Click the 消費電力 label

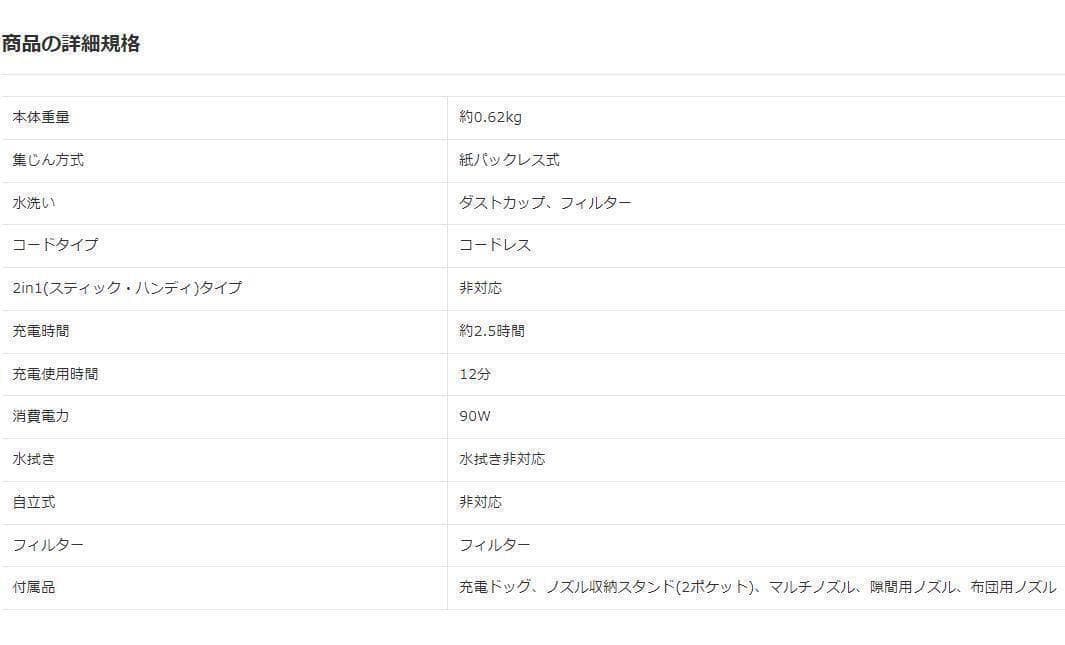(41, 416)
